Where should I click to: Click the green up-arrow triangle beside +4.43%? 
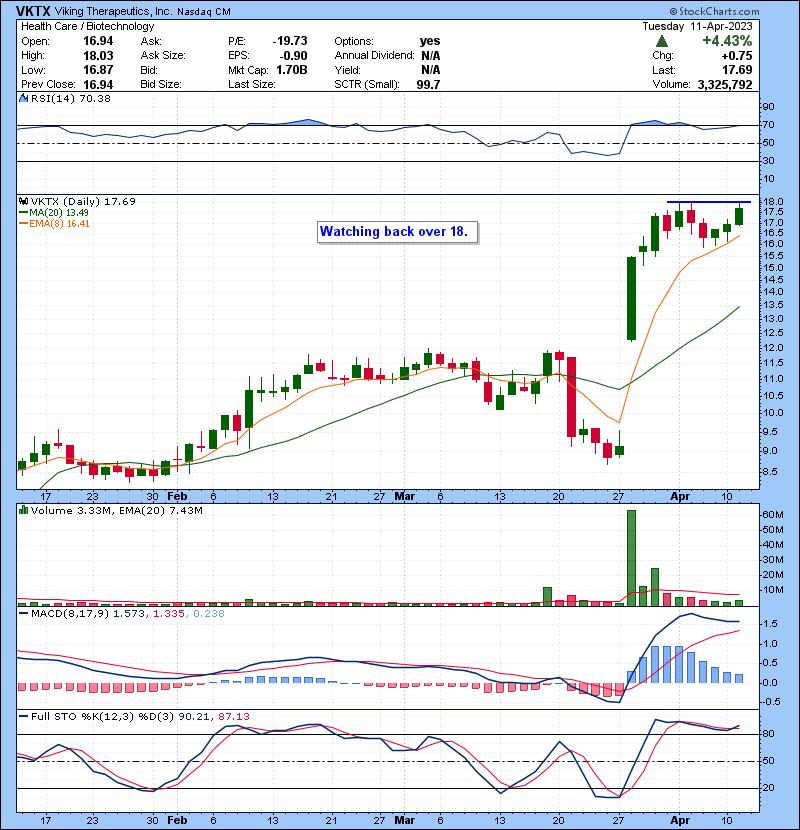[x=661, y=41]
